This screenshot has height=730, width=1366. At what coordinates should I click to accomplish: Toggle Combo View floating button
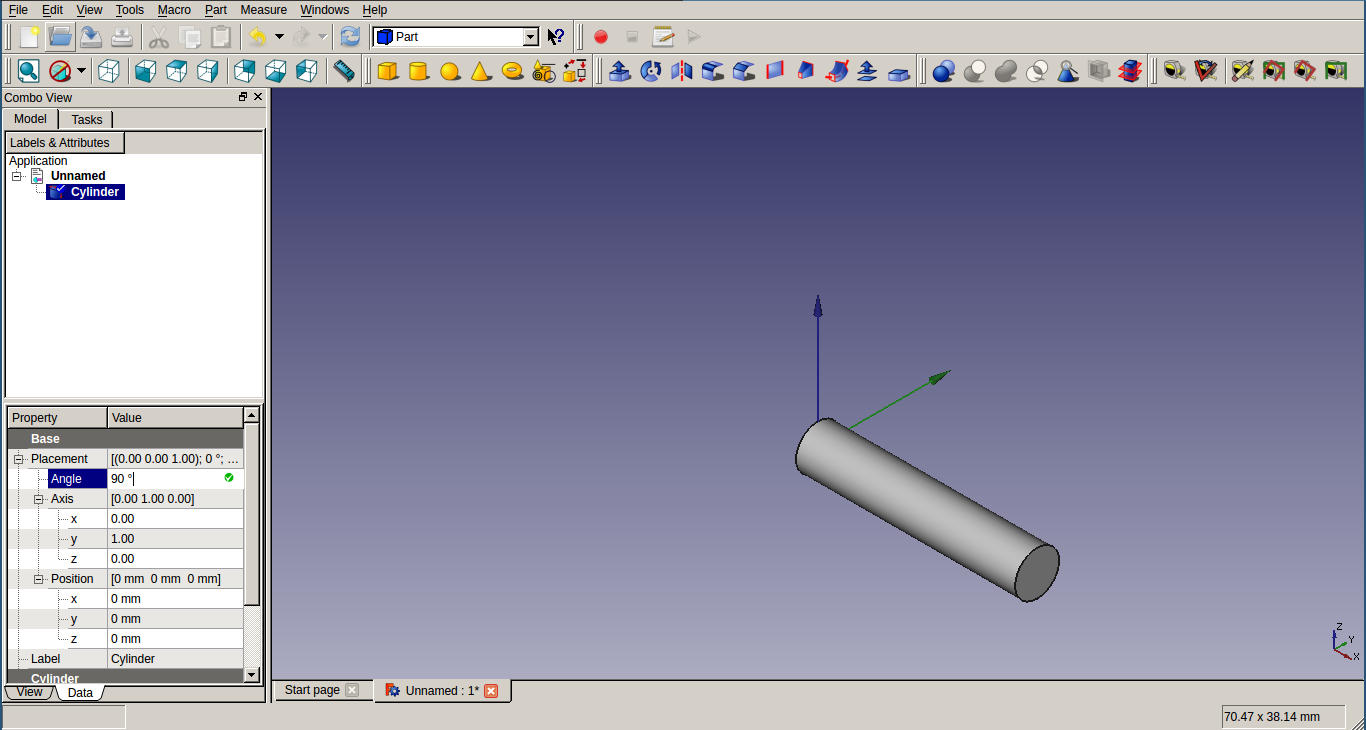[242, 97]
